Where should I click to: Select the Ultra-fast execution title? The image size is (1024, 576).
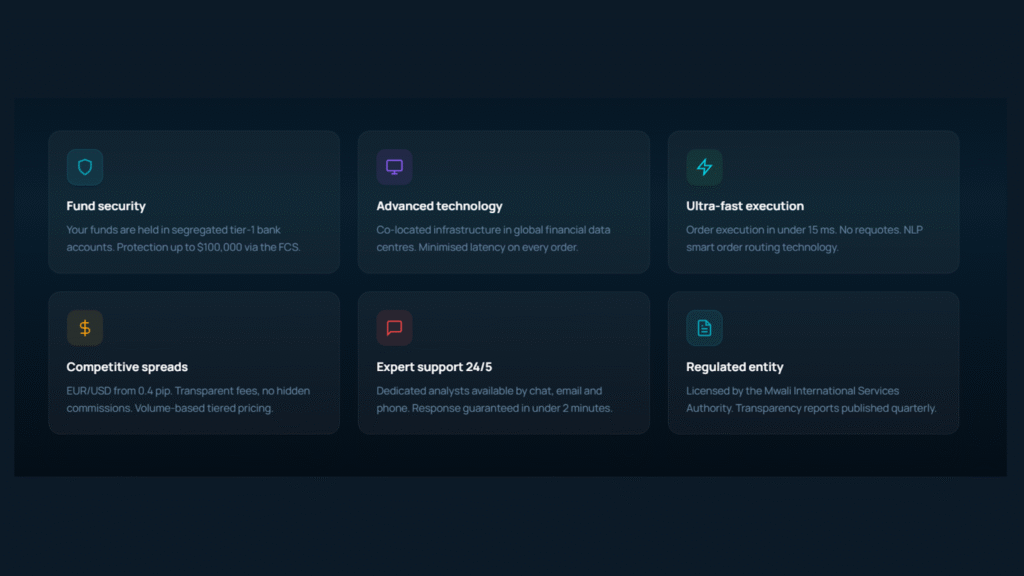[745, 206]
